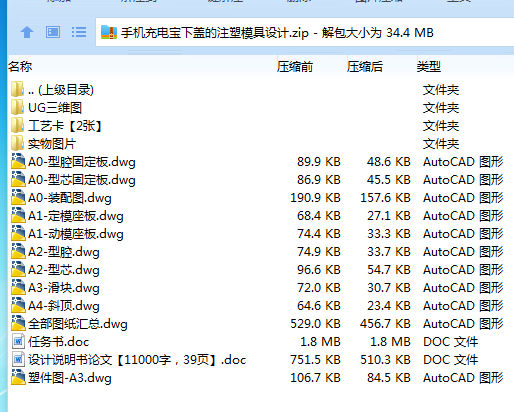Viewport: 514px width, 412px height.
Task: Select the file name 全部图纸汇总.dwg
Action: coord(78,324)
